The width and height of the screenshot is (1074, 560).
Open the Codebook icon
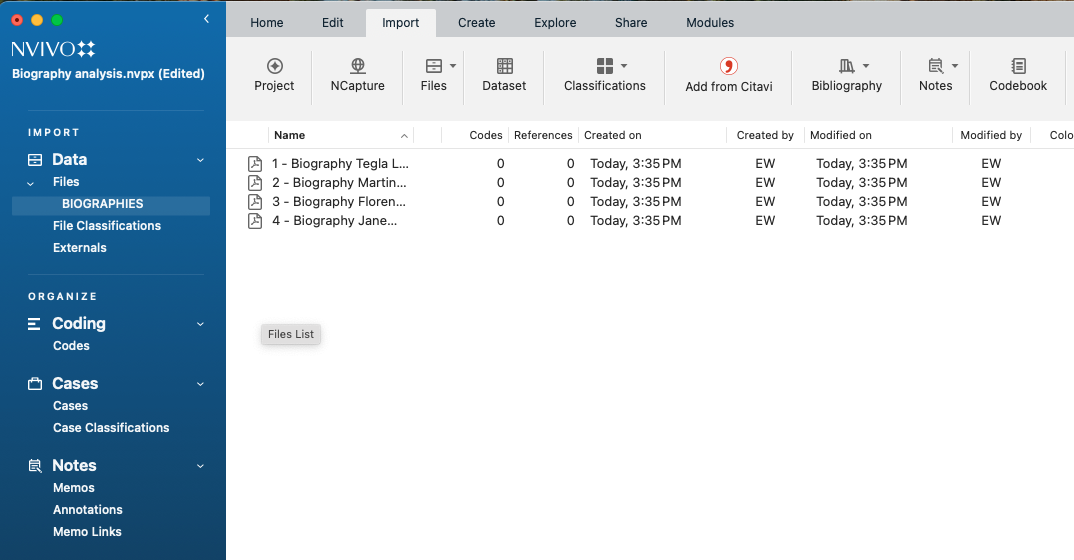(x=1018, y=66)
